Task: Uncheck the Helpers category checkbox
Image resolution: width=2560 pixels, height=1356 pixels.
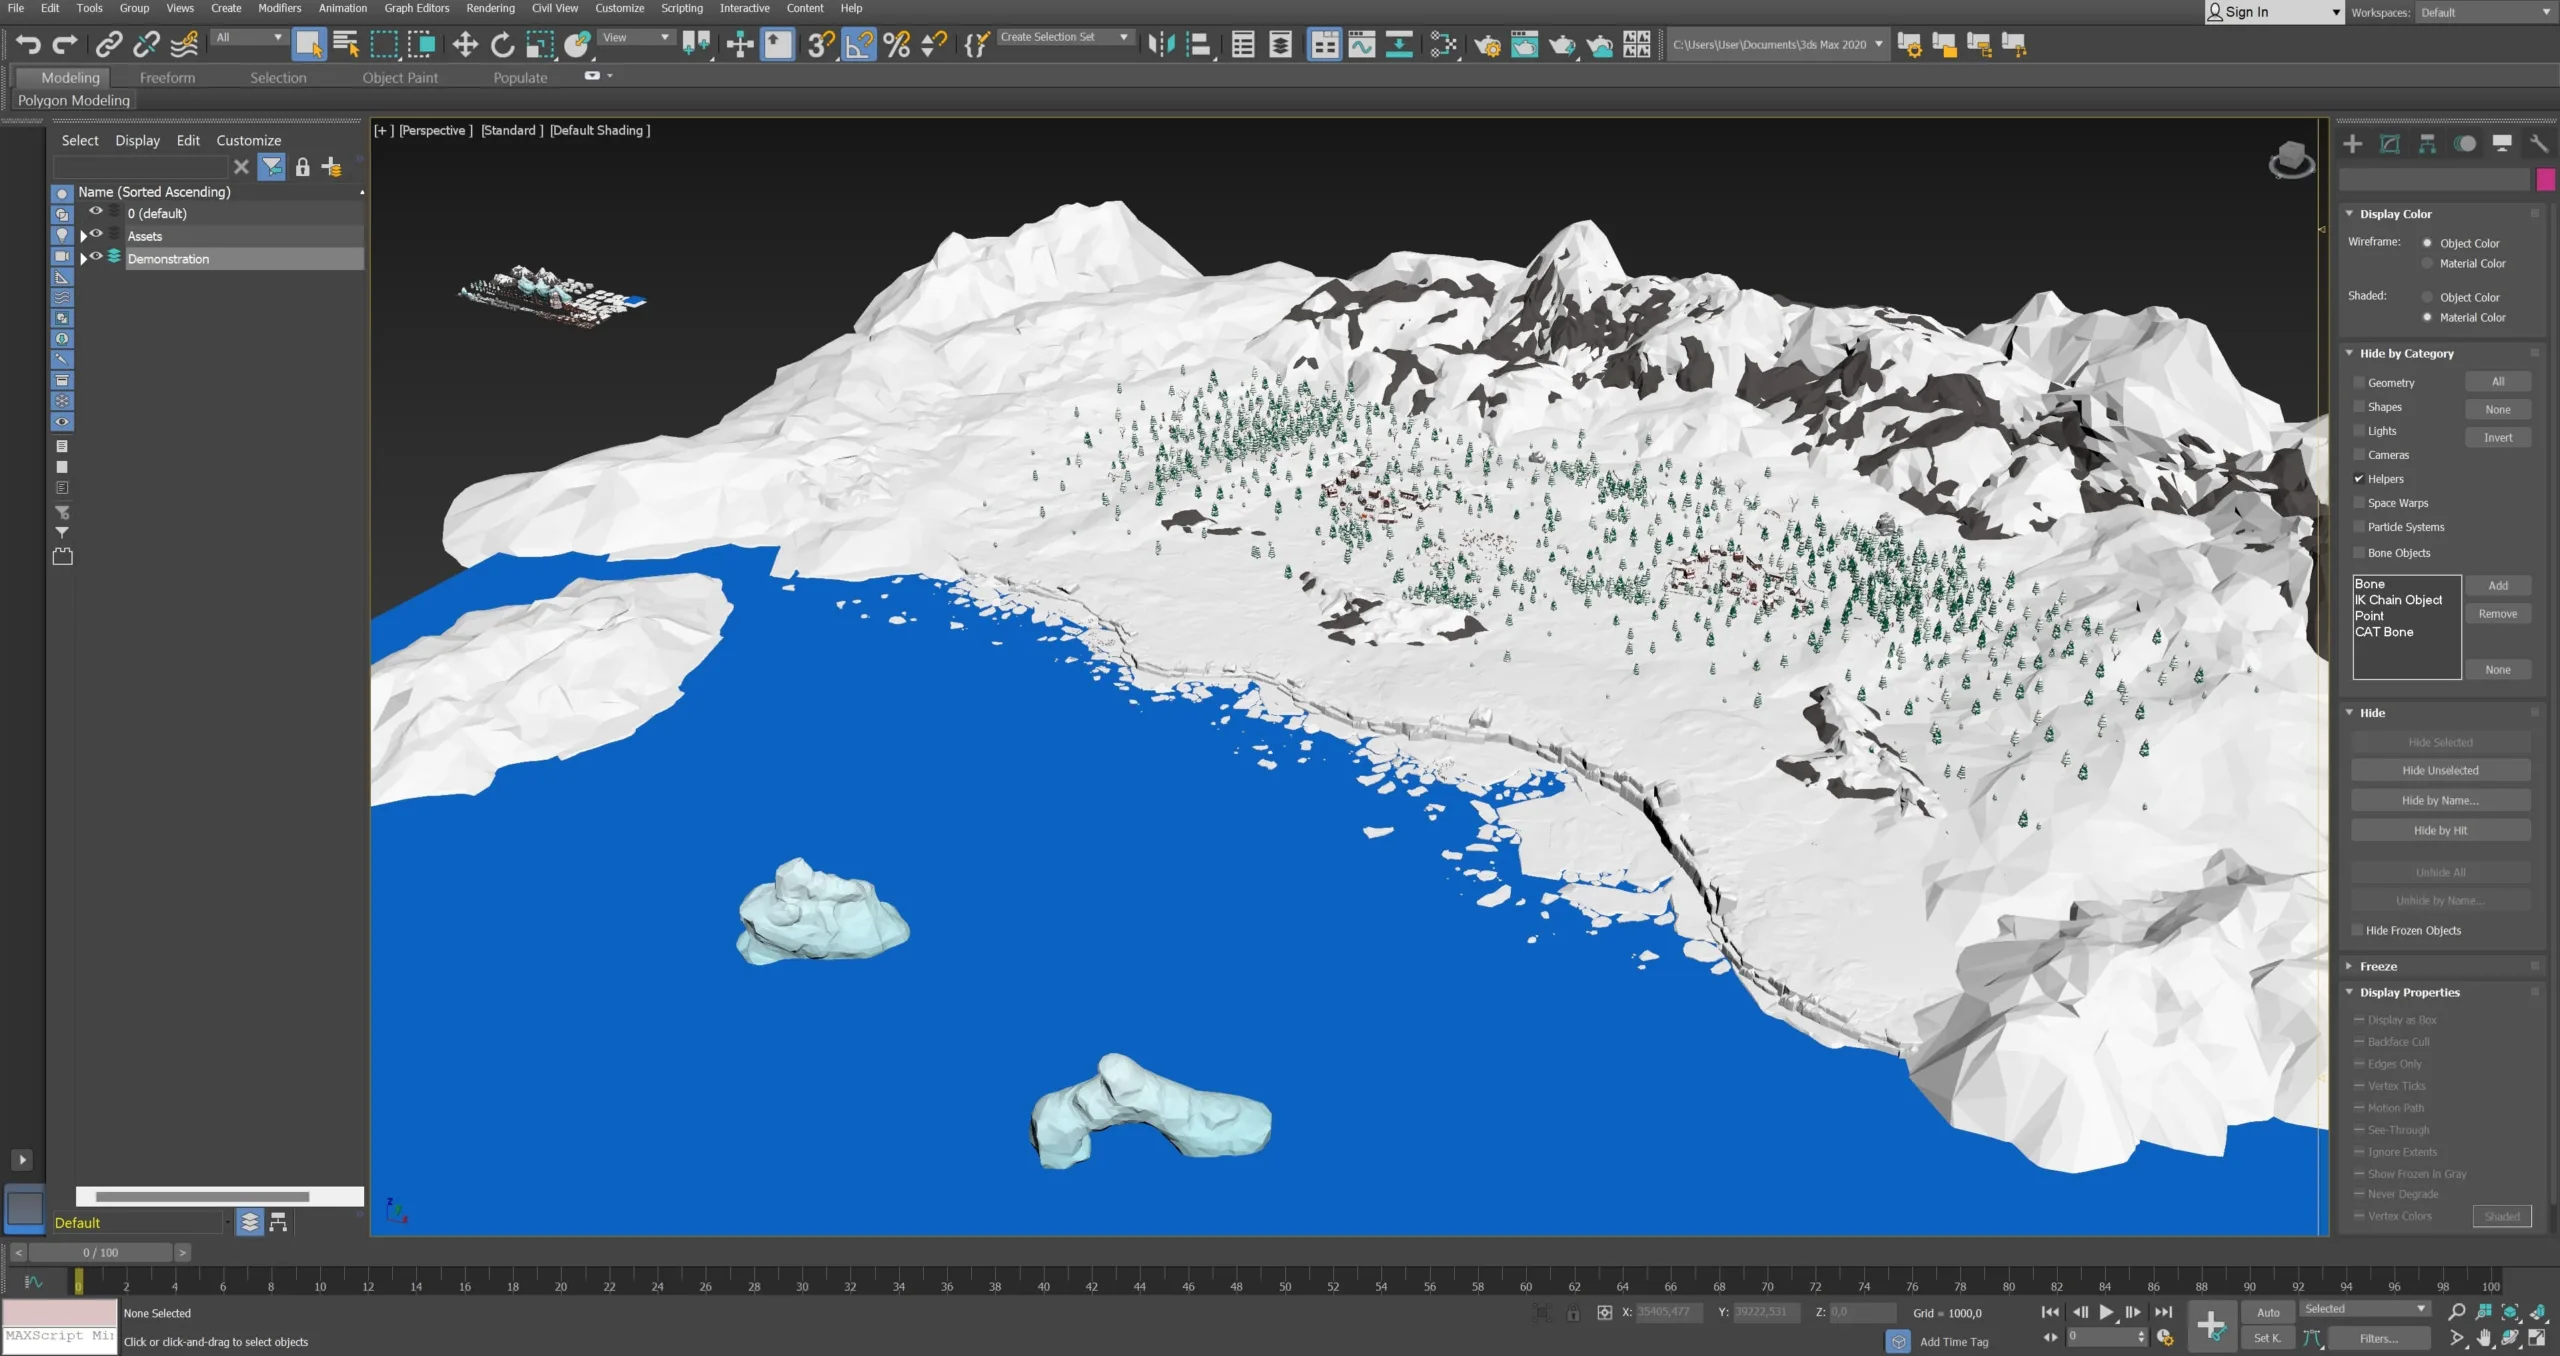Action: coord(2359,479)
